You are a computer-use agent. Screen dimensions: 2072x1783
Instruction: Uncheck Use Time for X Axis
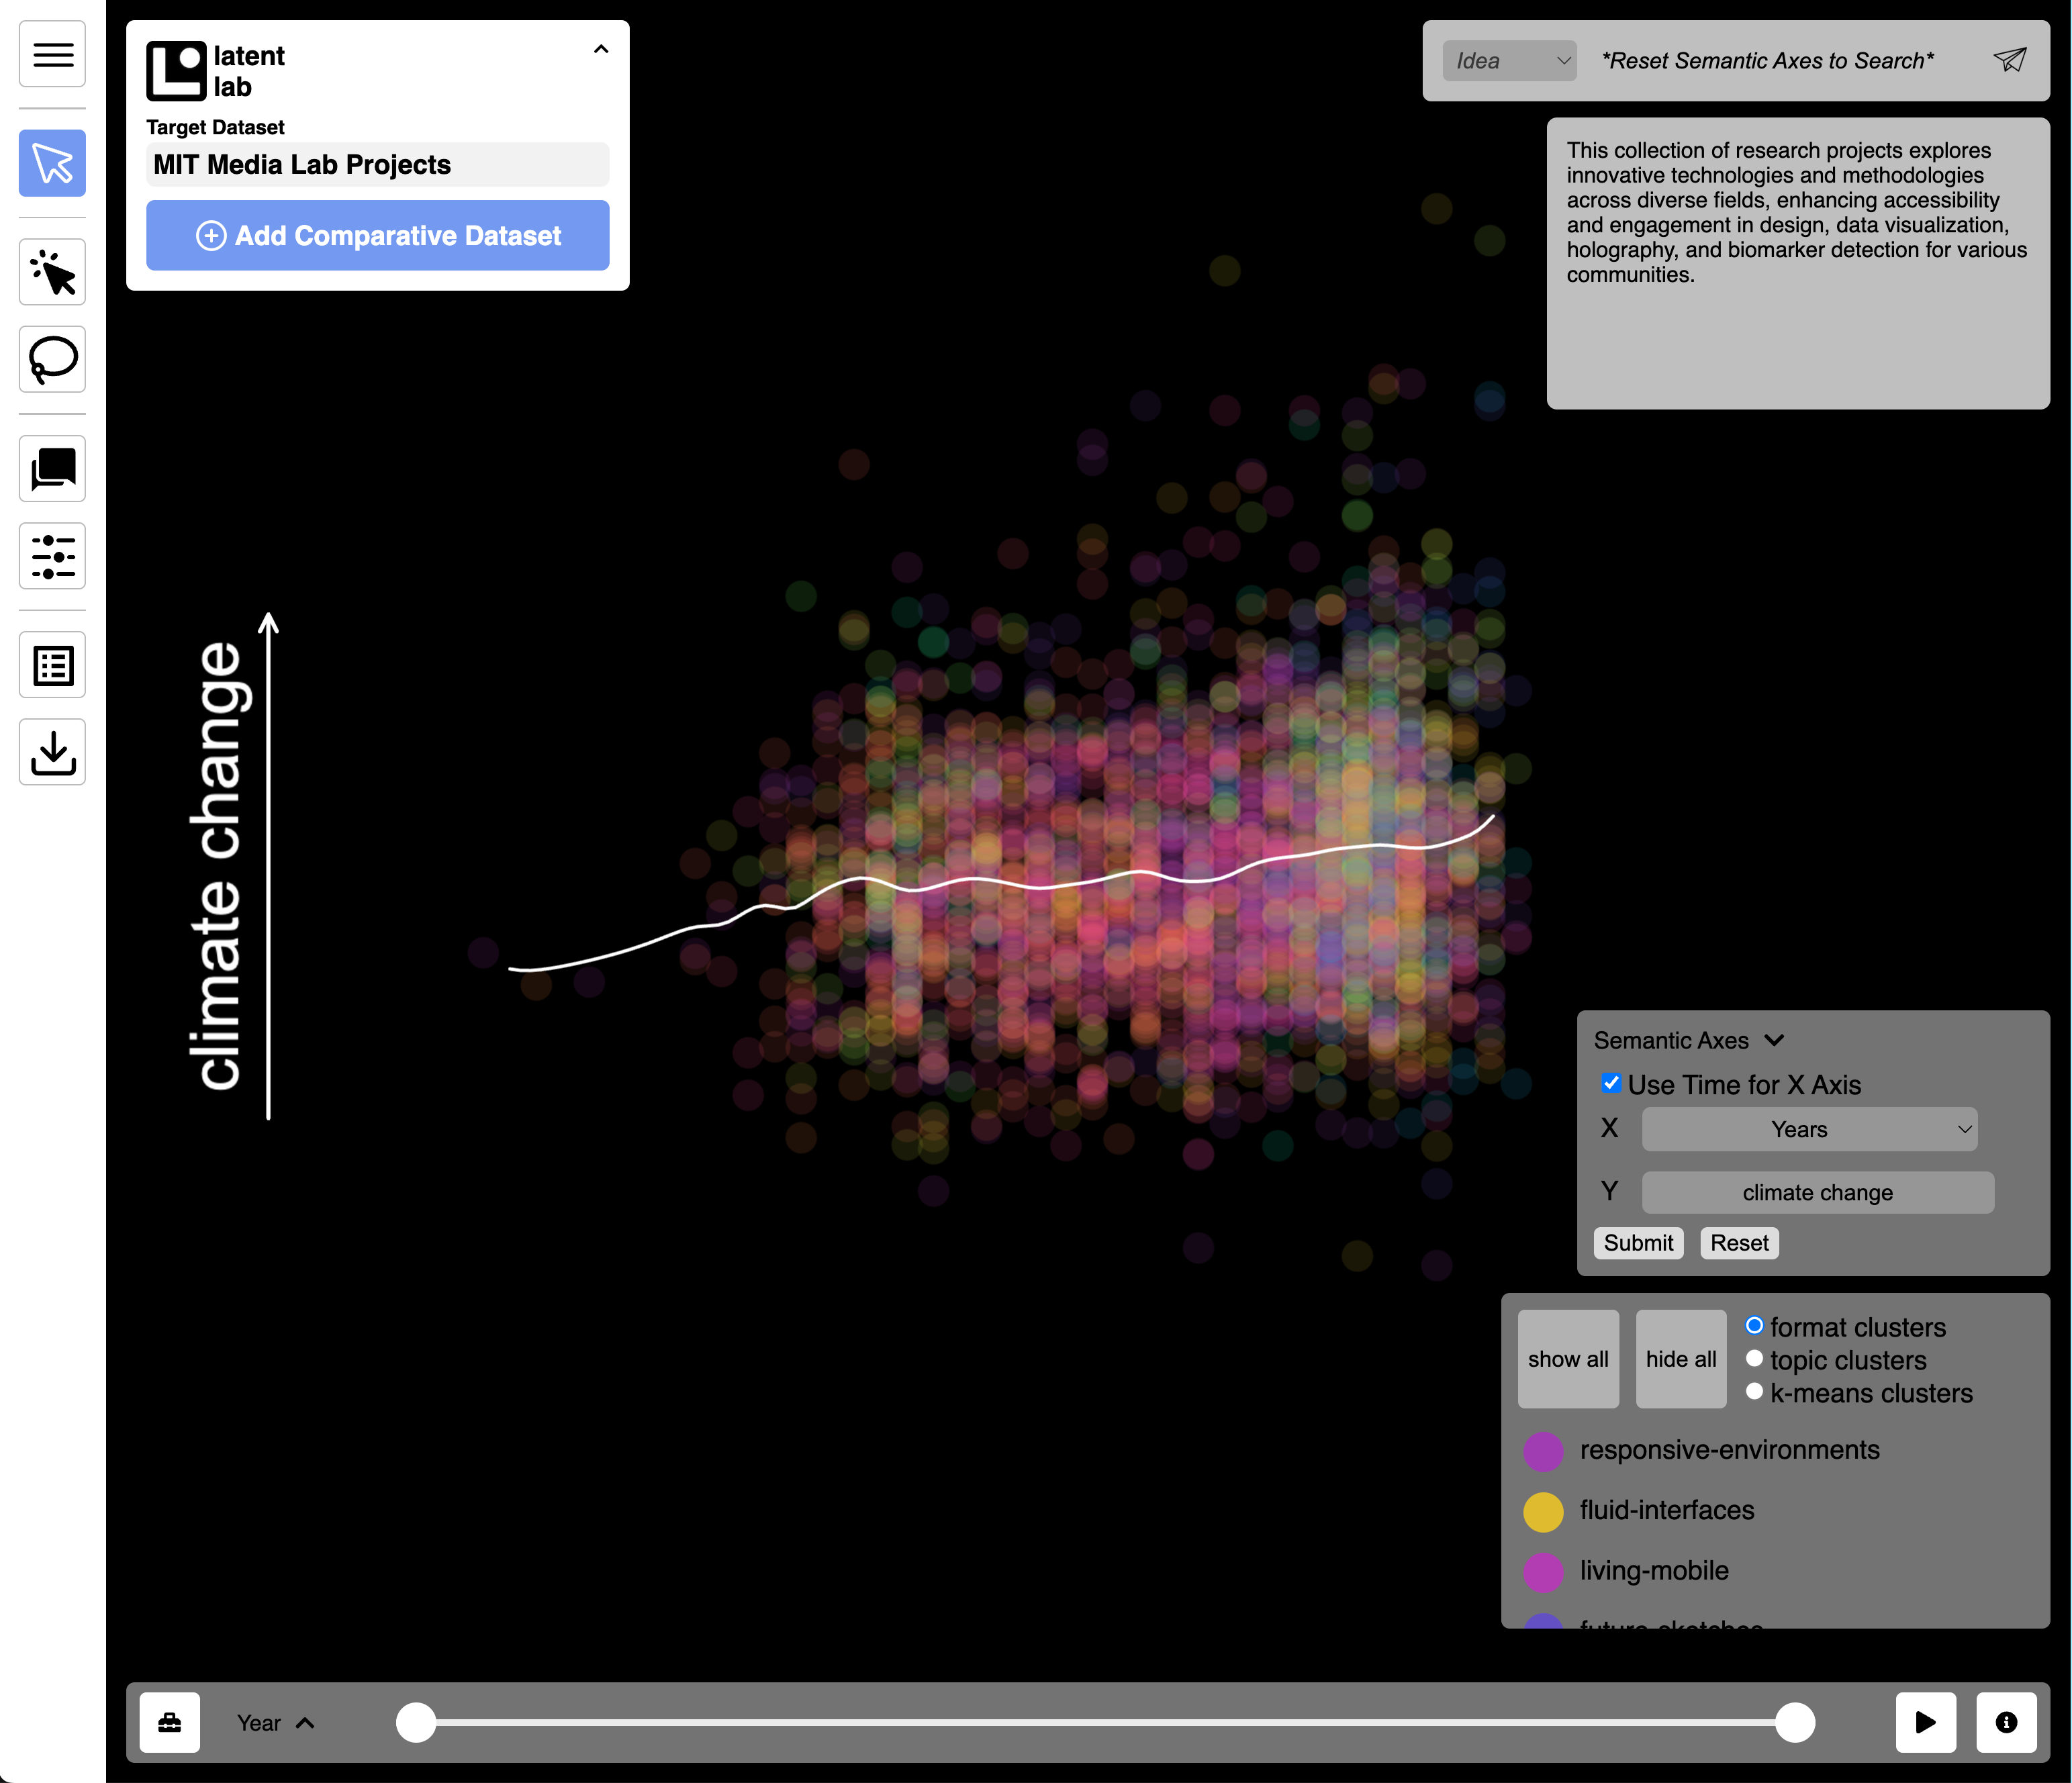tap(1611, 1083)
